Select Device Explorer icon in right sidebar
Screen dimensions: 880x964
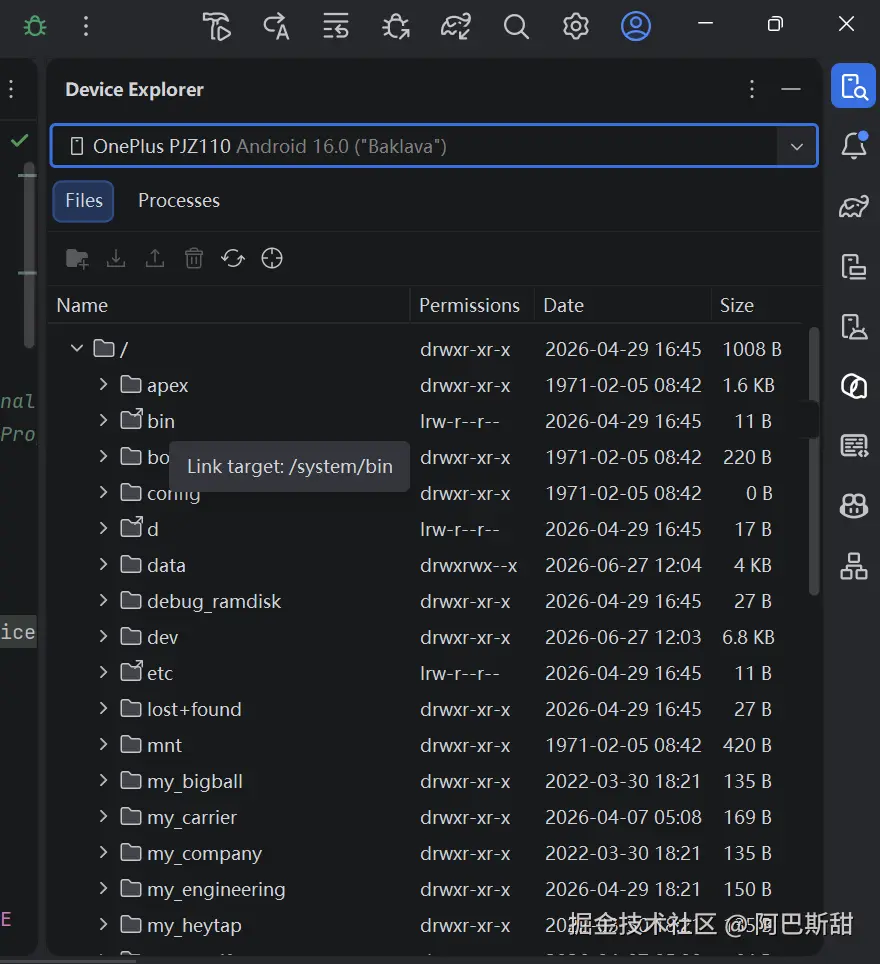point(854,85)
